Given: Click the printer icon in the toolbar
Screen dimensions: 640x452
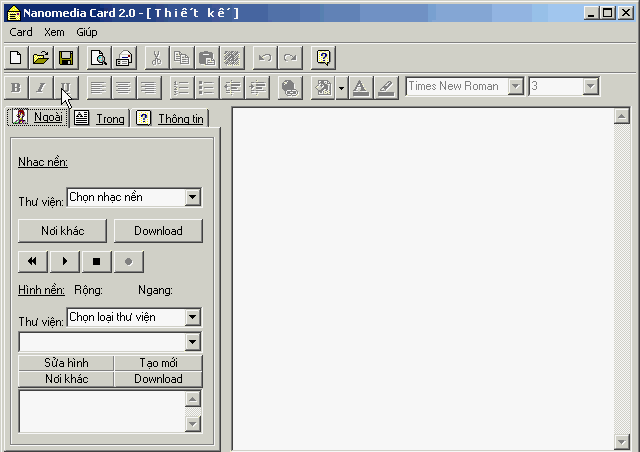Looking at the screenshot, I should point(124,58).
